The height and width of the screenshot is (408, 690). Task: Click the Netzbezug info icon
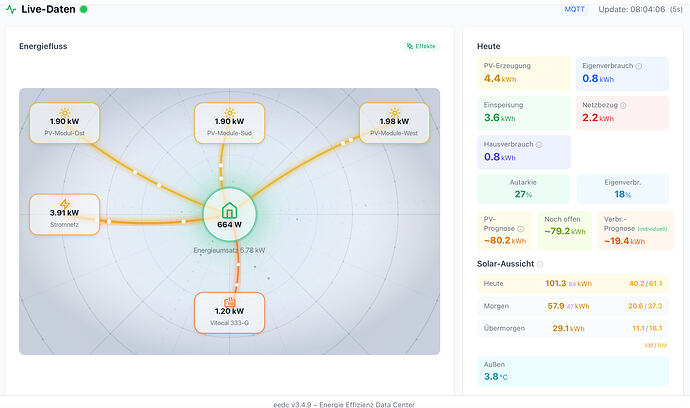click(623, 106)
